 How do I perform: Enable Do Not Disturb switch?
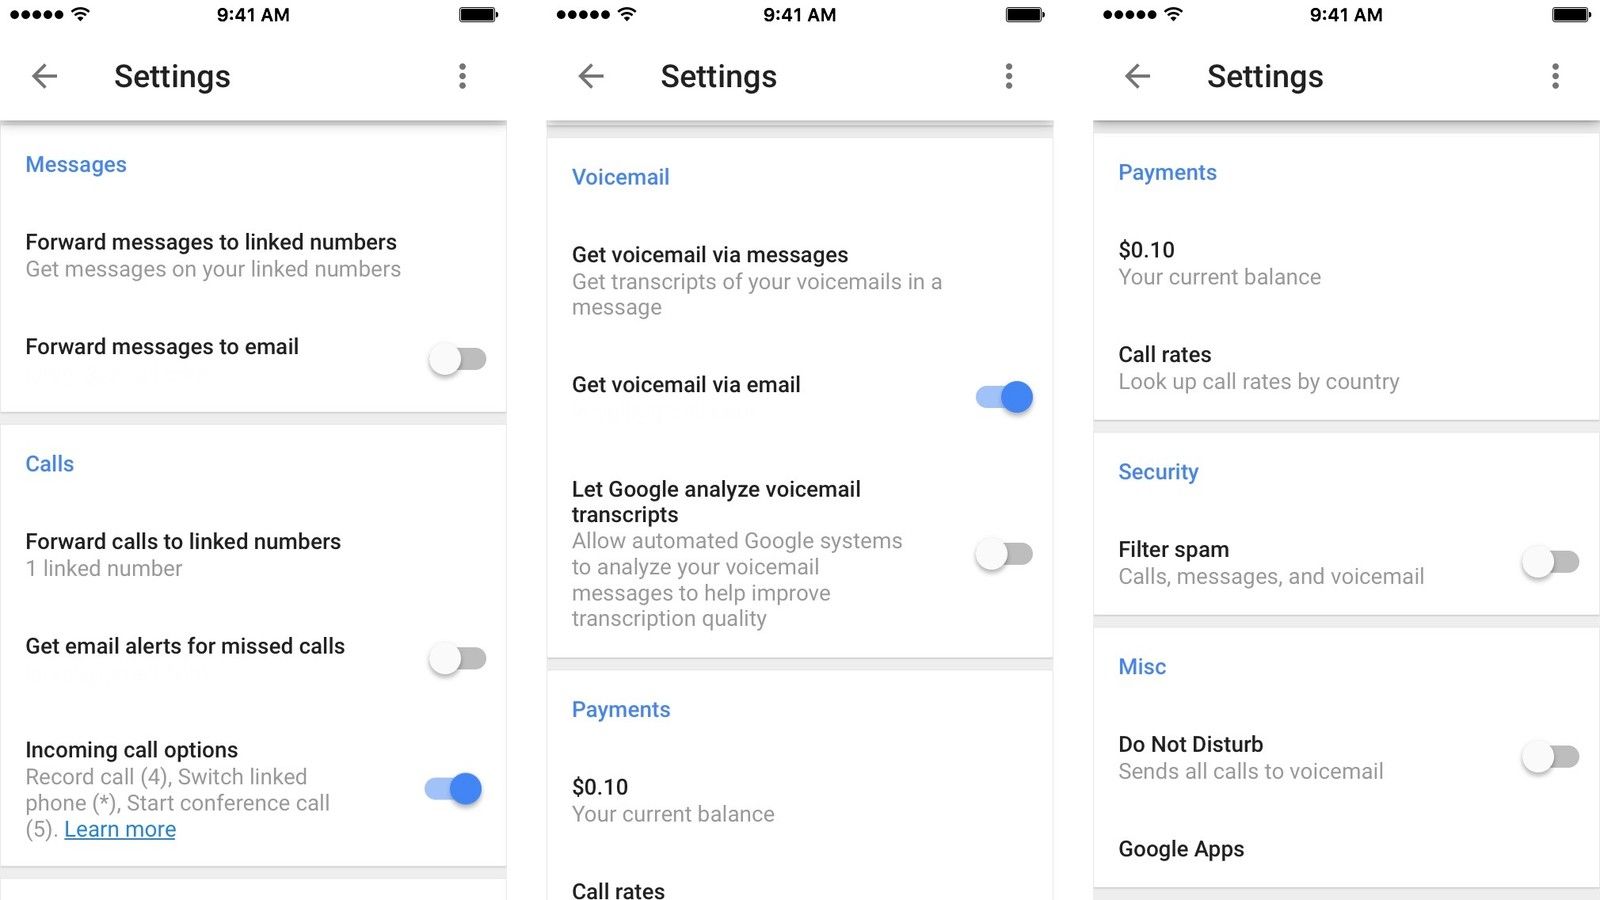[x=1550, y=757]
